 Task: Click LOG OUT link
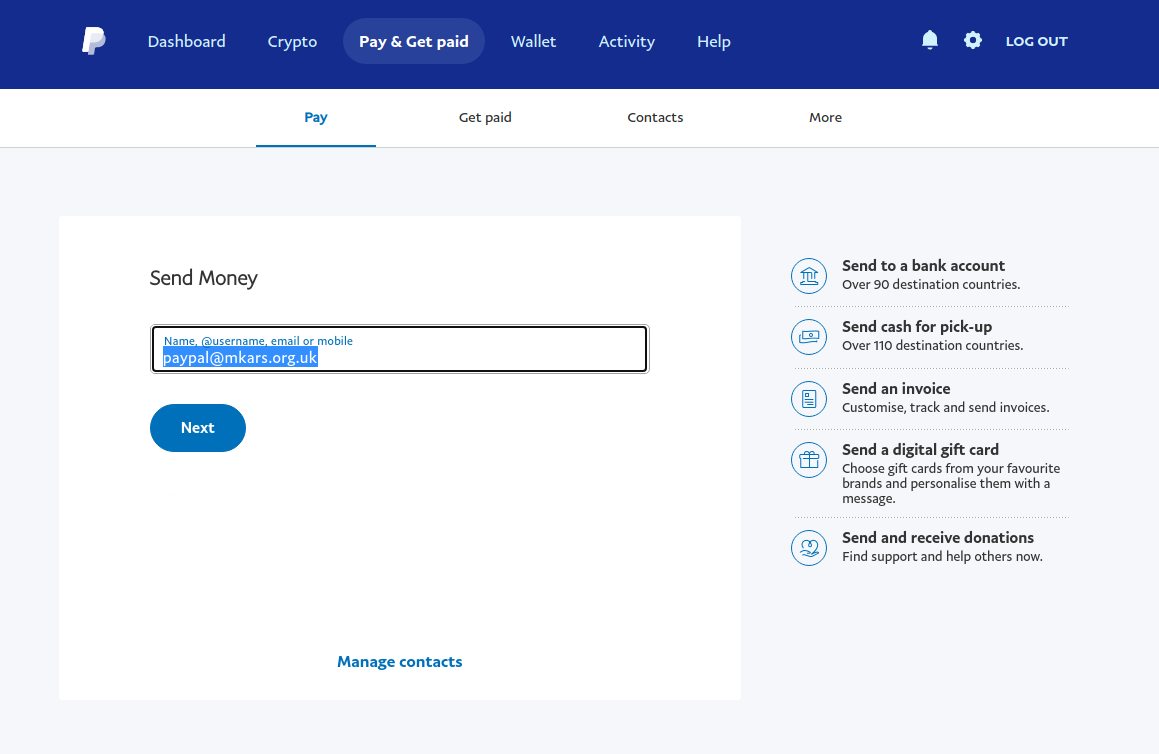tap(1037, 41)
